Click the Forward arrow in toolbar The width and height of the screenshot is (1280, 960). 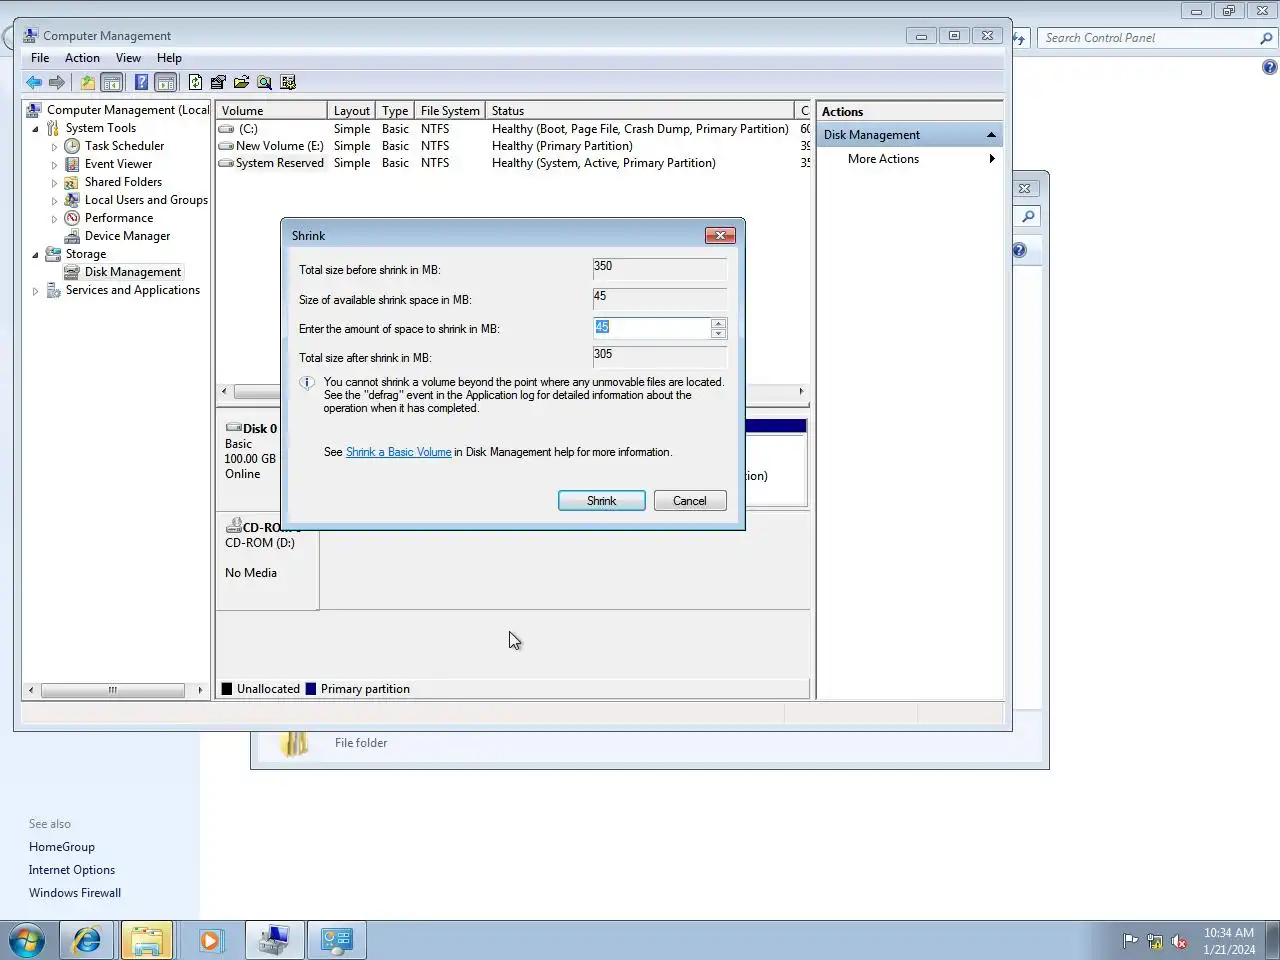[x=57, y=82]
